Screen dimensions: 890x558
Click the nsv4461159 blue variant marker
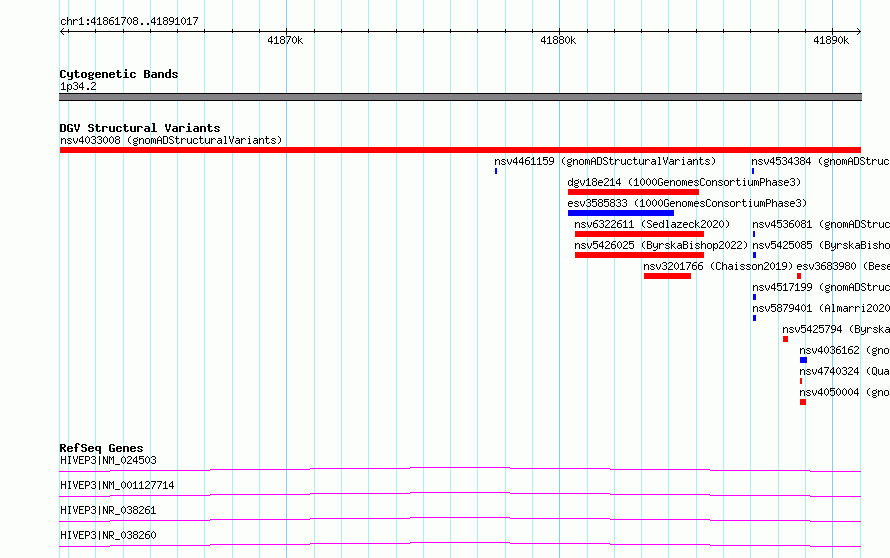tap(496, 171)
